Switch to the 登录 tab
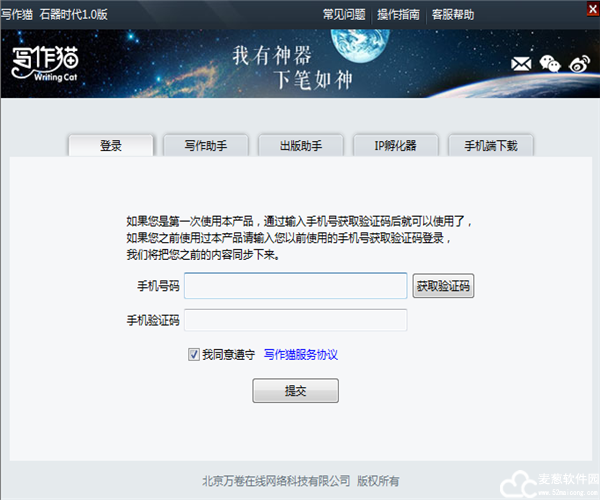The height and width of the screenshot is (500, 600). [x=111, y=145]
